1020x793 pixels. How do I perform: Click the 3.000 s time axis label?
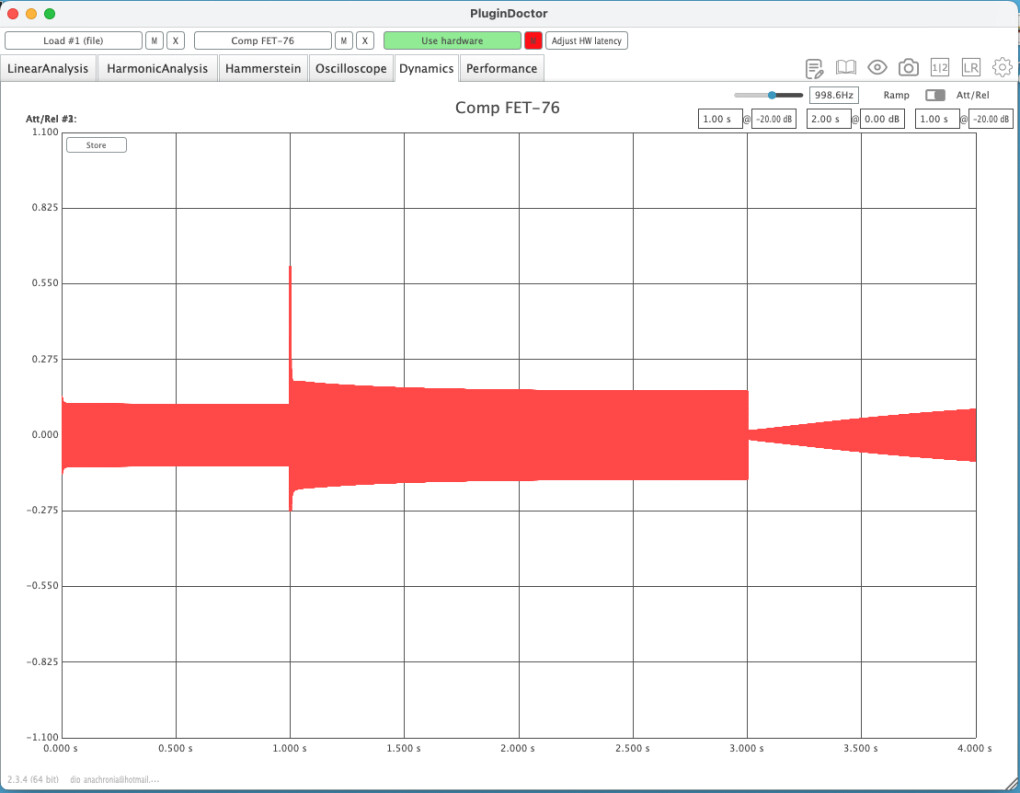click(747, 748)
